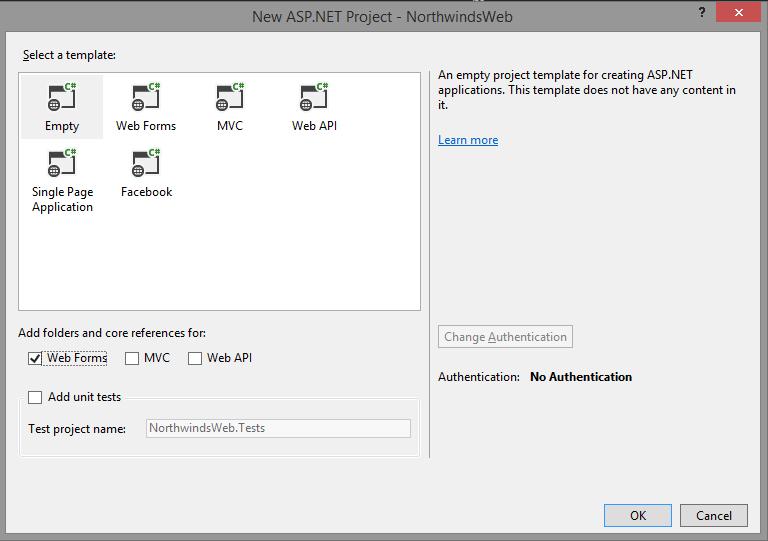Select the Web API template icon
The width and height of the screenshot is (768, 541).
(x=314, y=107)
